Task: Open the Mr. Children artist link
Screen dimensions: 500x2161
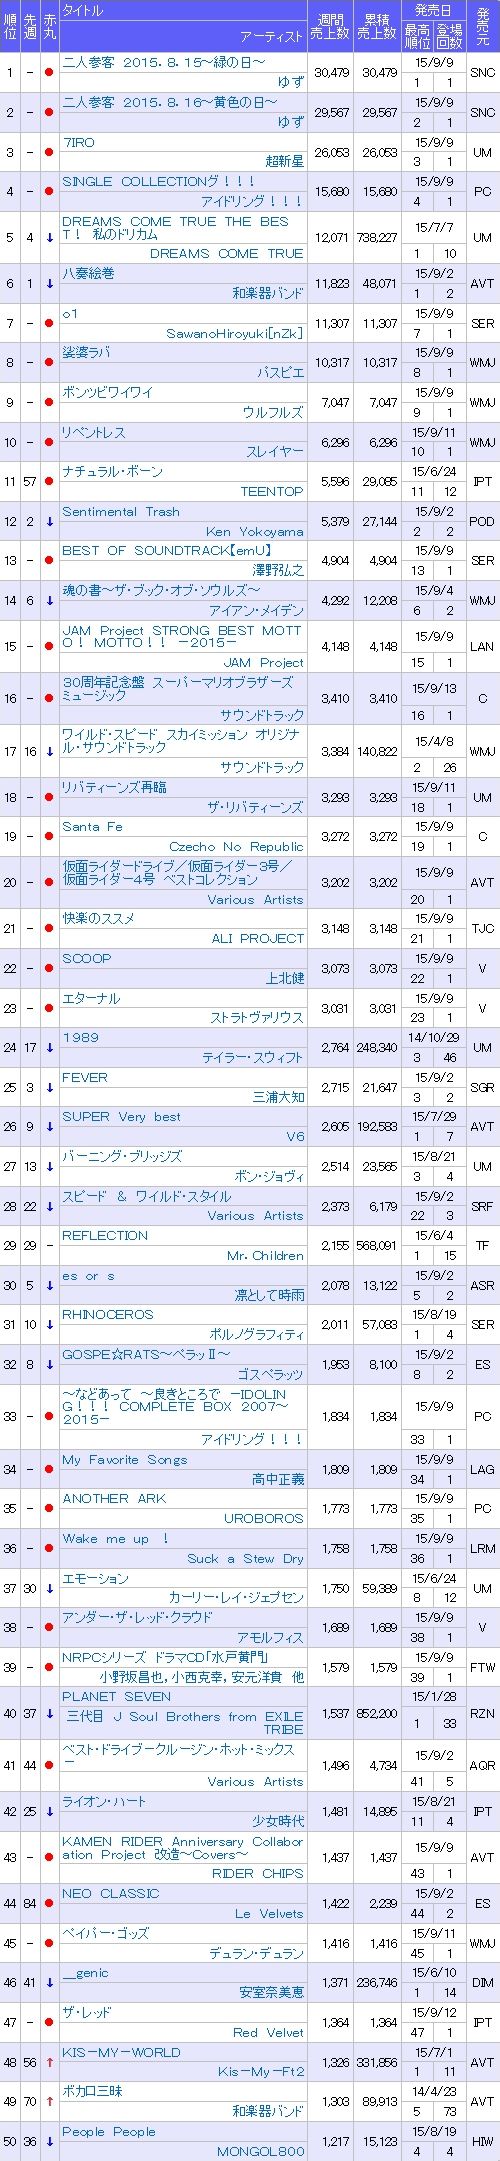Action: tap(265, 1255)
